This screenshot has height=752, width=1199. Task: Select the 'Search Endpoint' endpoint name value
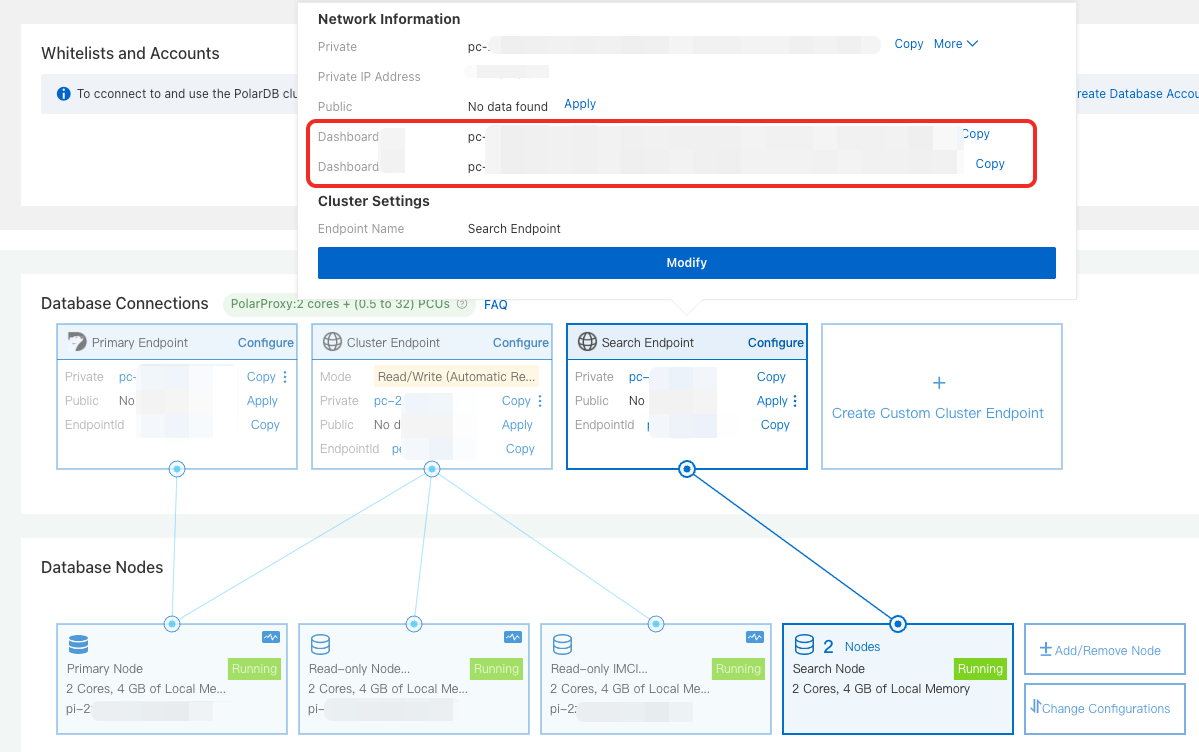[x=514, y=229]
